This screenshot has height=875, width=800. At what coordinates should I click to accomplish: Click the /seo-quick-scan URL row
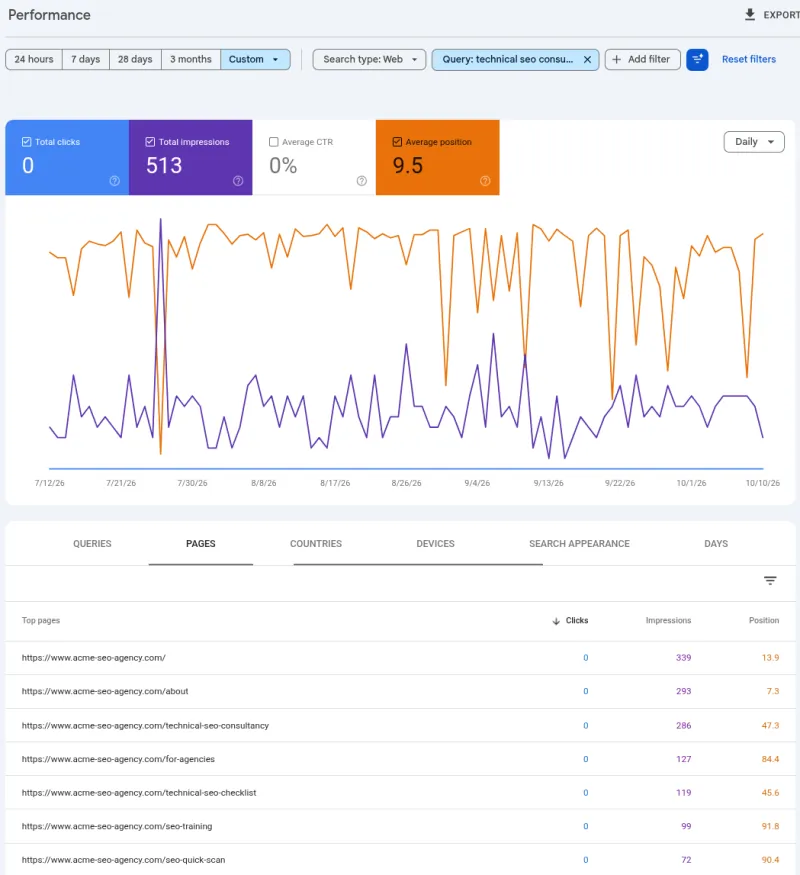400,860
